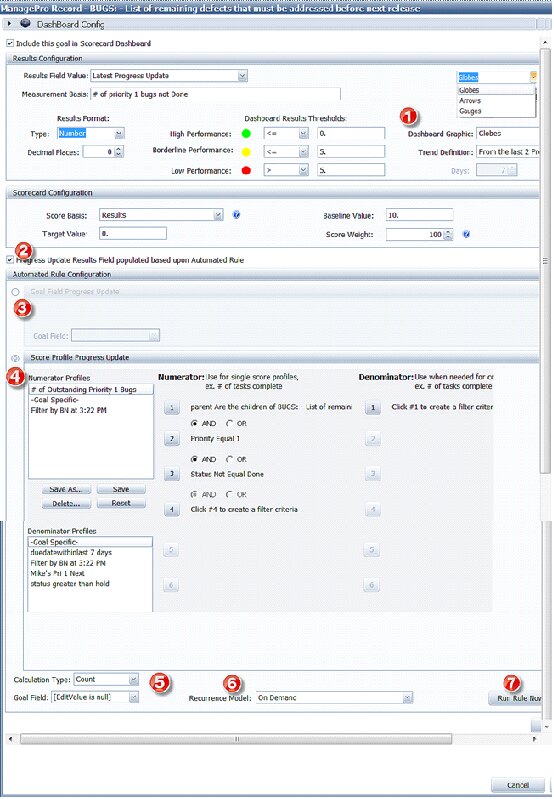Open the Results Field Value dropdown
Viewport: 554px width, 799px height.
(243, 76)
